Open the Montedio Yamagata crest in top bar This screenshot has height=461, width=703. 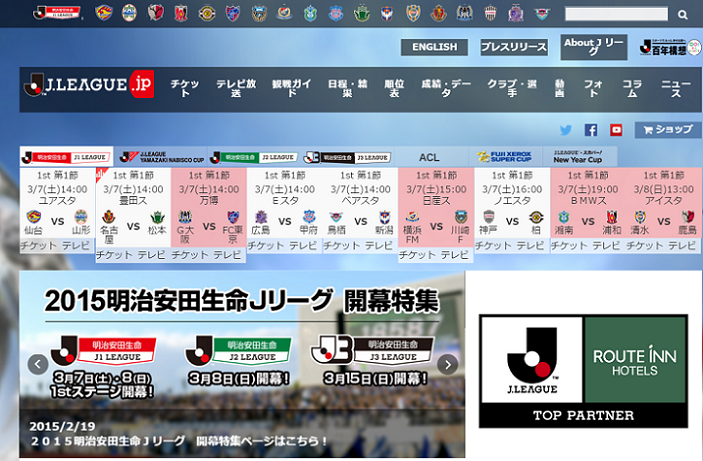pos(129,13)
